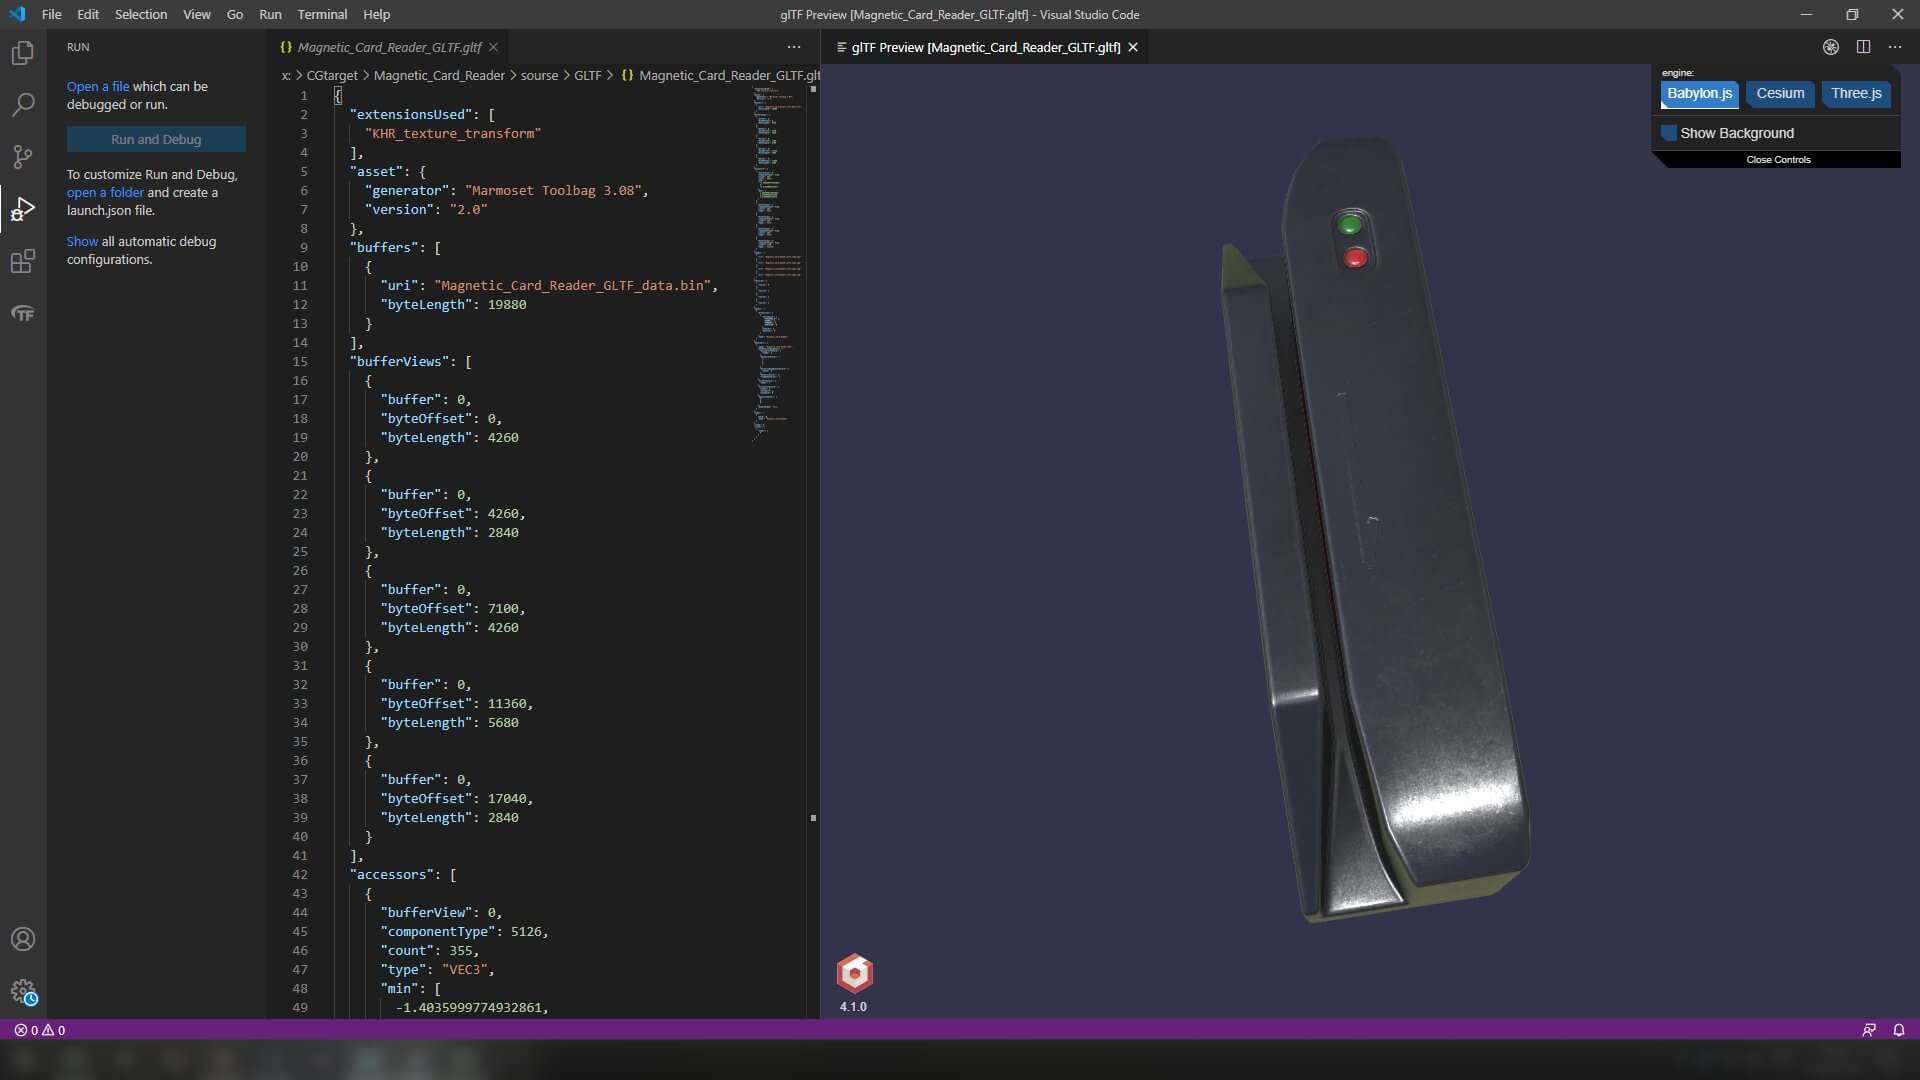Open the Terminal menu
Image resolution: width=1920 pixels, height=1080 pixels.
tap(322, 14)
